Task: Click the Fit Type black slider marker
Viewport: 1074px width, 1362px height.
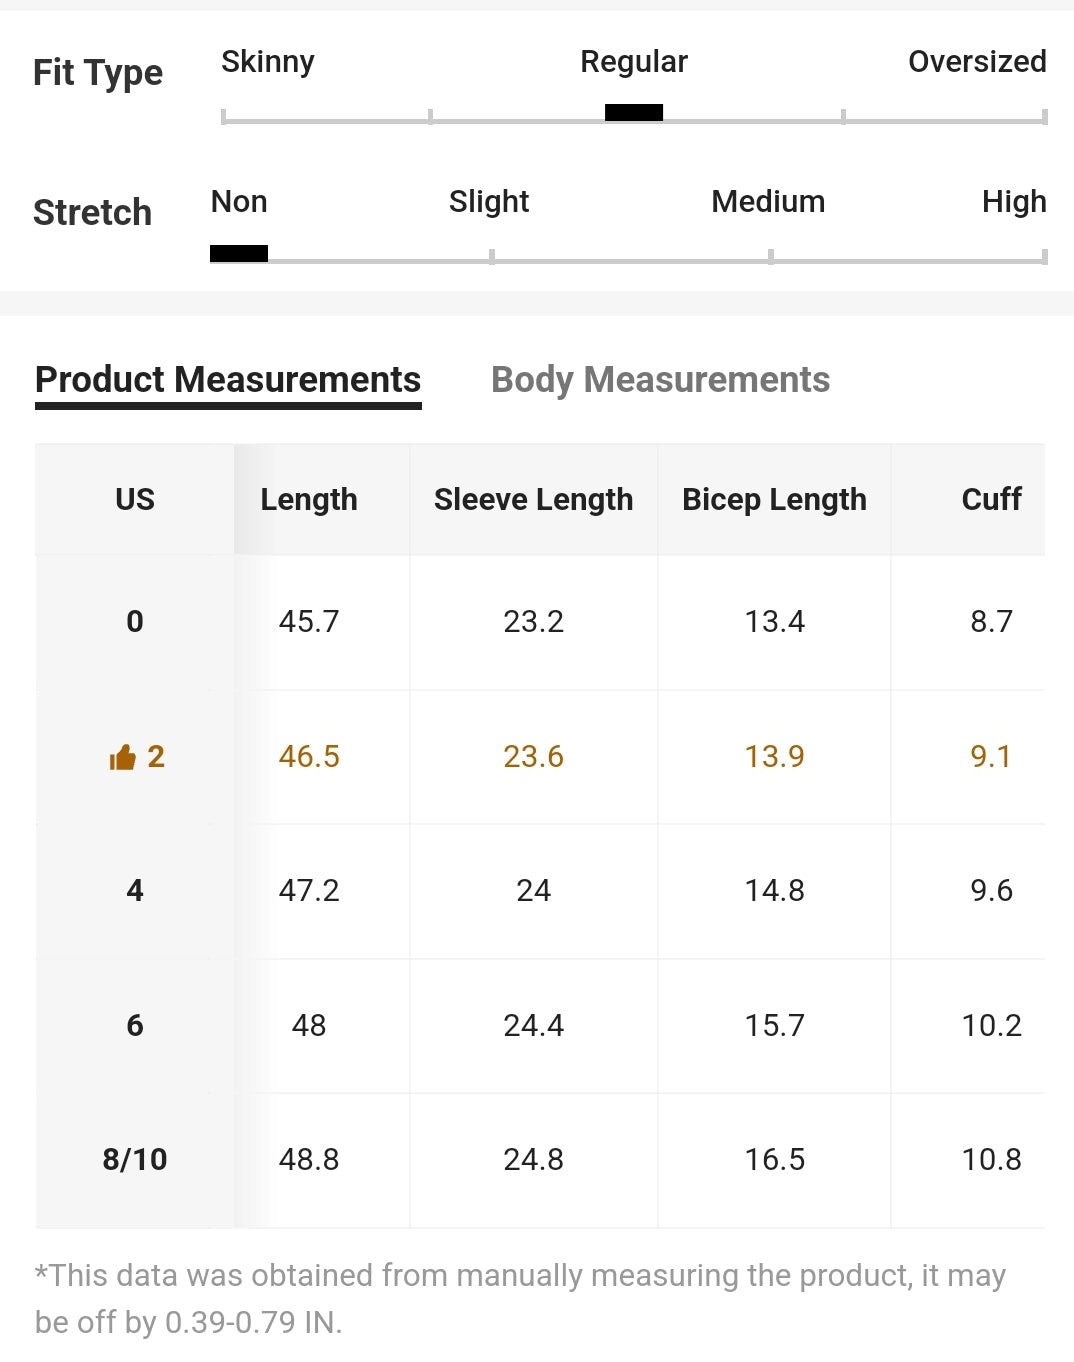Action: [x=634, y=113]
